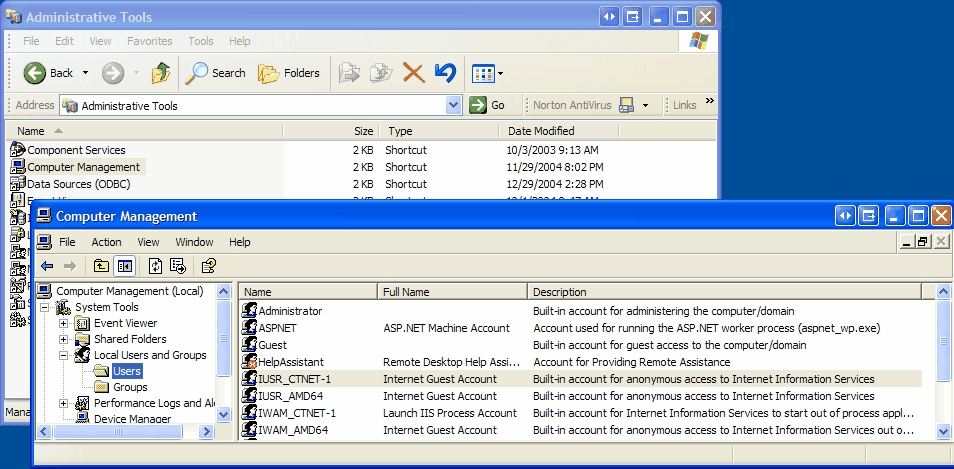Viewport: 954px width, 469px height.
Task: Click the Export List toolbar icon
Action: pos(178,266)
